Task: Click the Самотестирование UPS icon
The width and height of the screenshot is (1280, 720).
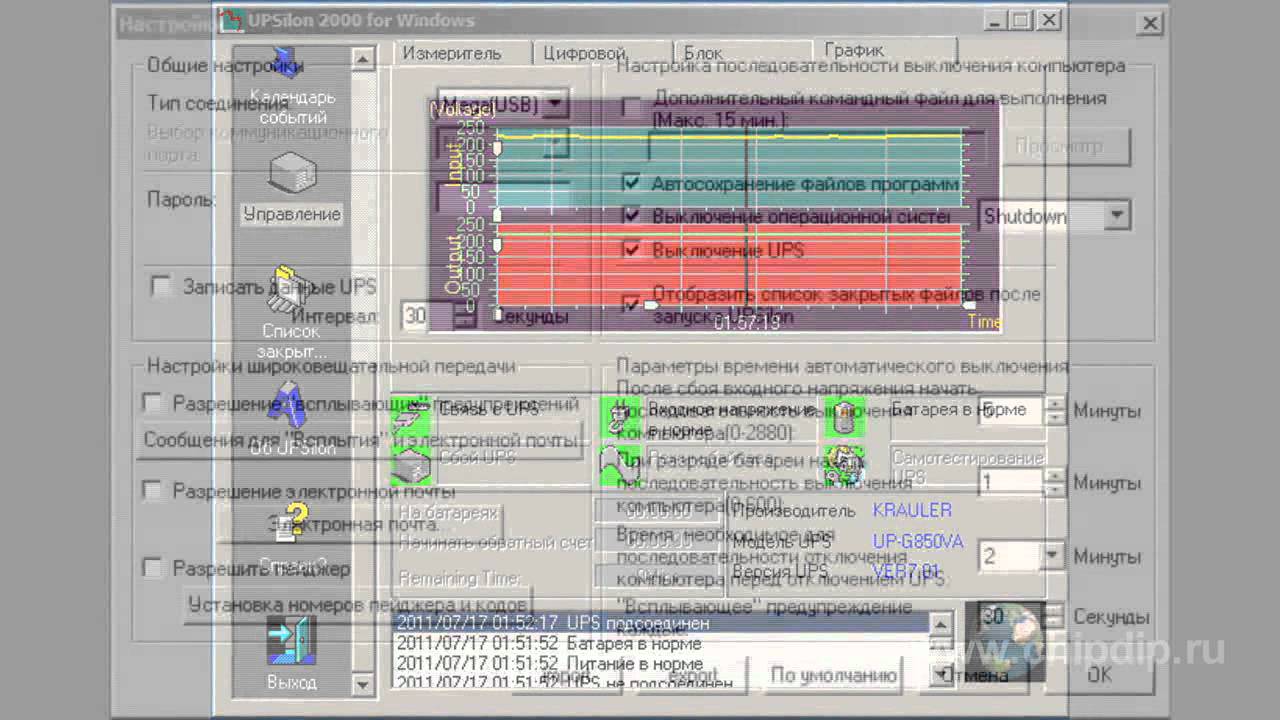Action: coord(844,465)
